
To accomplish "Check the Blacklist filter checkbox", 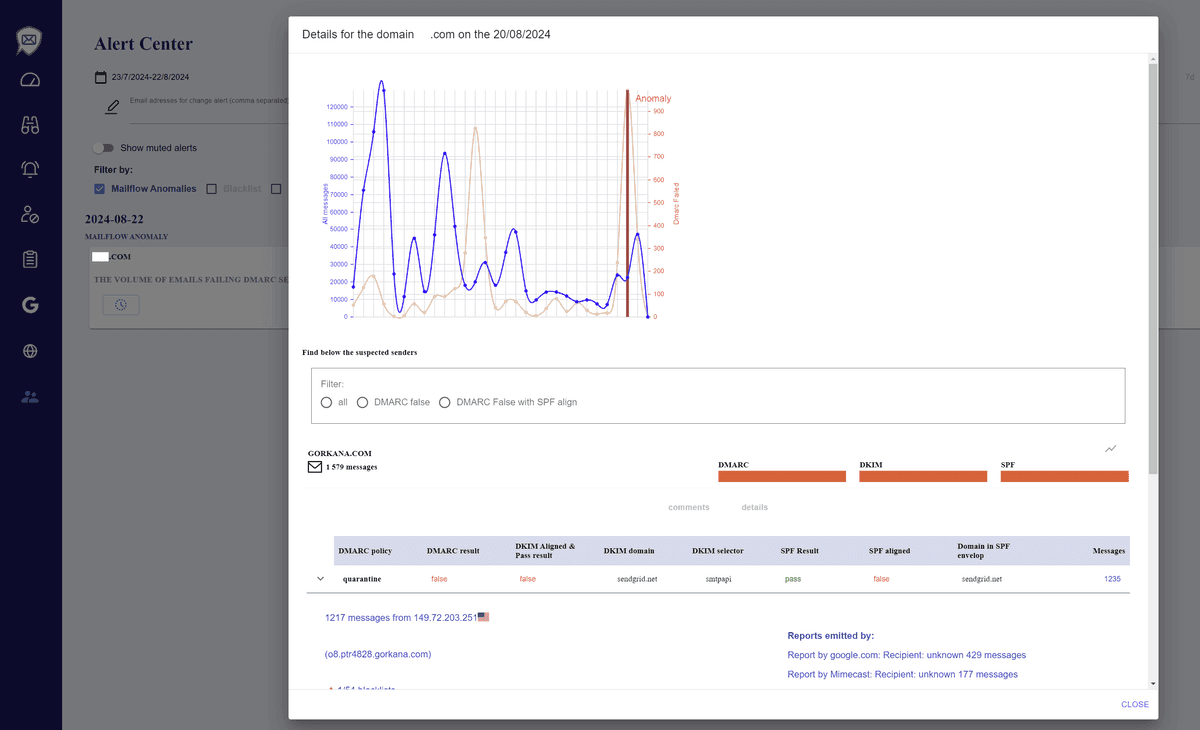I will (212, 188).
